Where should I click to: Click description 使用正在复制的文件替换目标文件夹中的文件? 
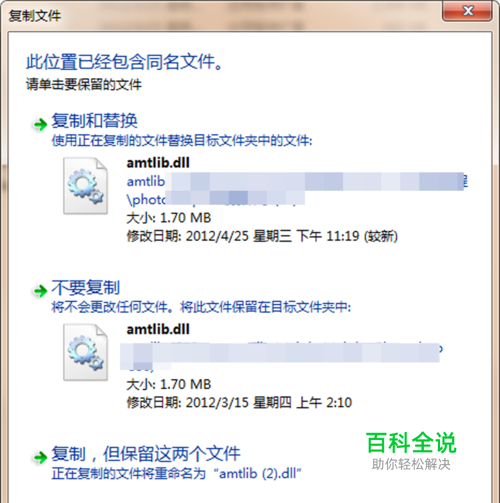point(182,140)
